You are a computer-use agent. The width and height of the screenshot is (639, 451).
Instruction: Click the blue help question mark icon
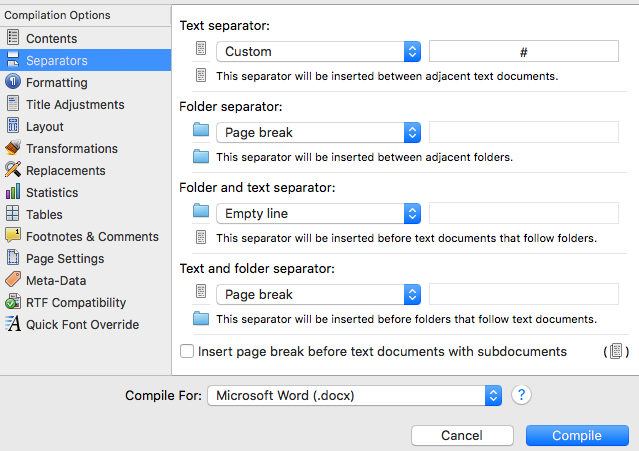tap(520, 395)
